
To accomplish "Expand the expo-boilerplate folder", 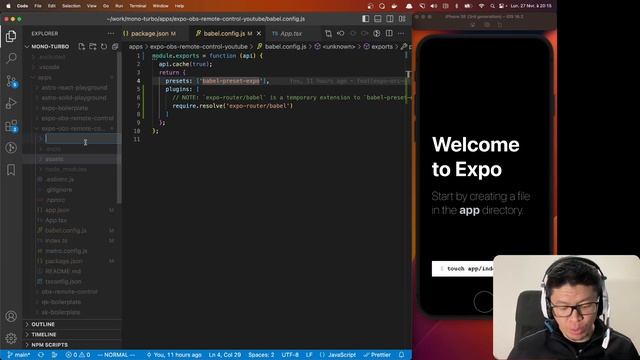I will coord(64,108).
